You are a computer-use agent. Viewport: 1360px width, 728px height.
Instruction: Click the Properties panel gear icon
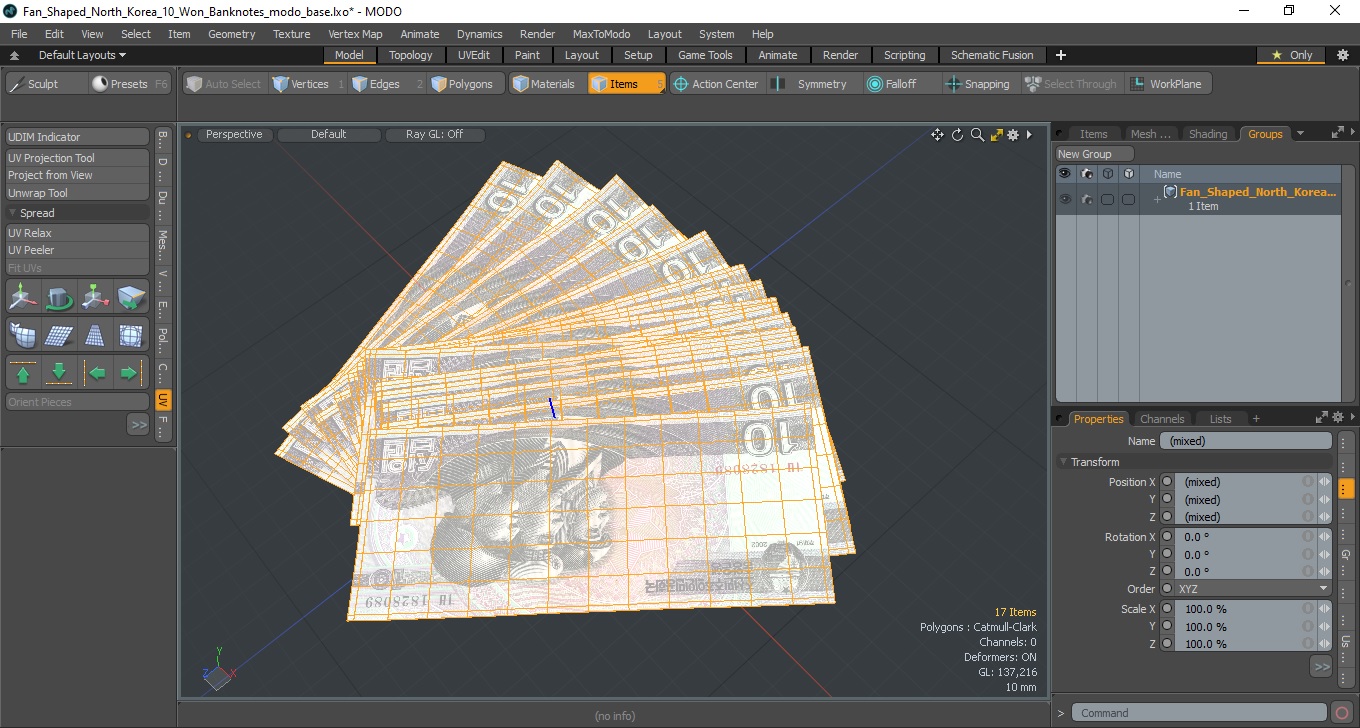1337,418
